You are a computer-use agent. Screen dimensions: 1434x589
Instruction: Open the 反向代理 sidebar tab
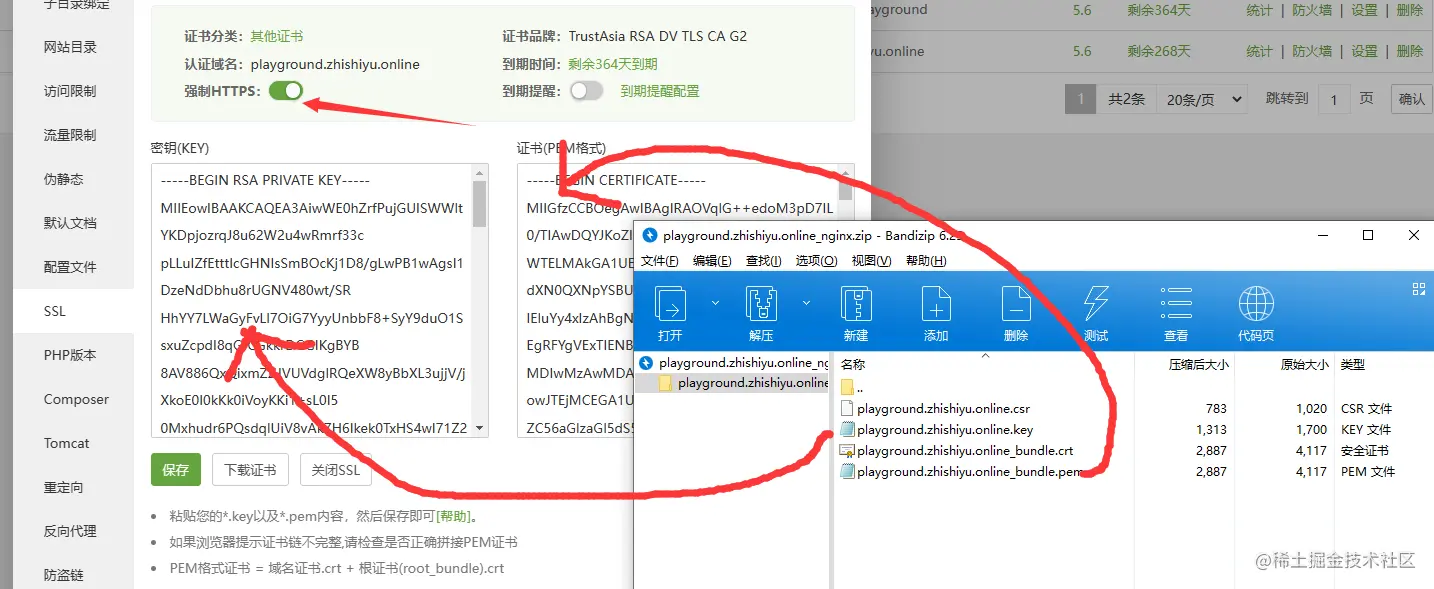pos(73,531)
